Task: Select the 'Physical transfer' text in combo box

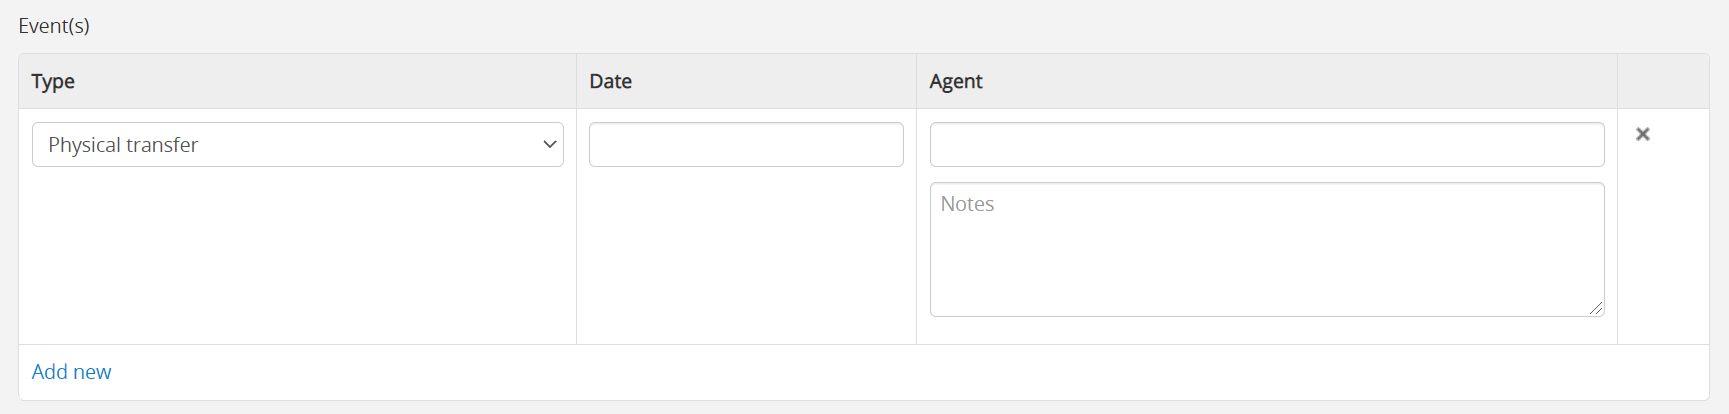Action: click(x=123, y=145)
